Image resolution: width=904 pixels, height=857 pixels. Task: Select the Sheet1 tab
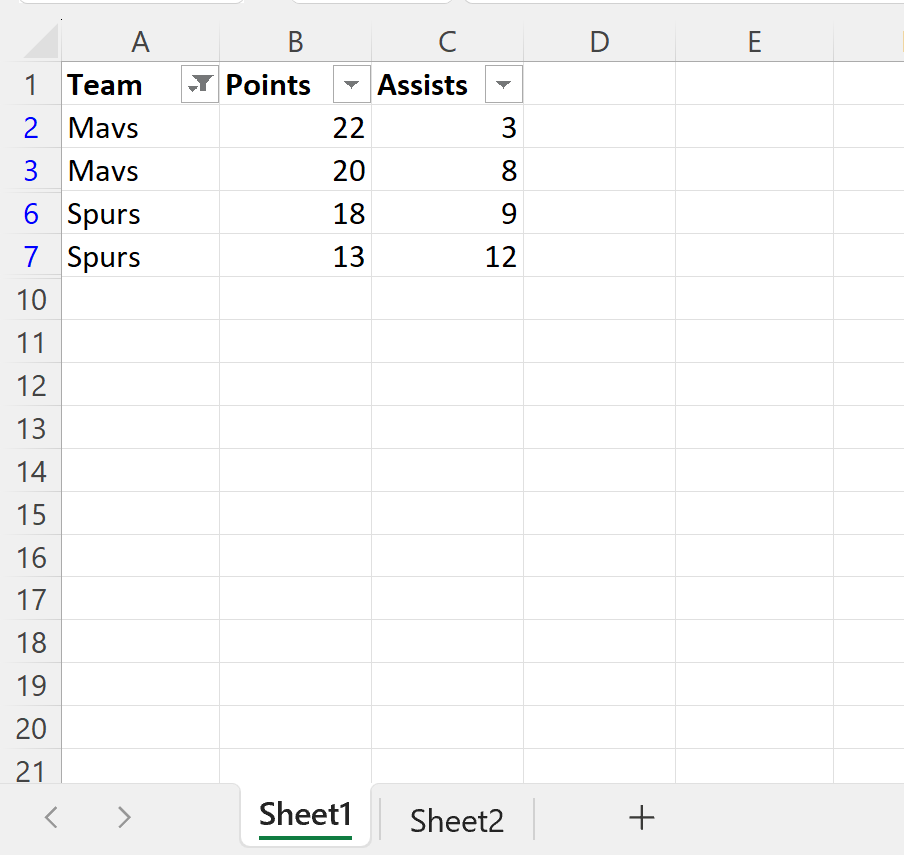pyautogui.click(x=305, y=816)
